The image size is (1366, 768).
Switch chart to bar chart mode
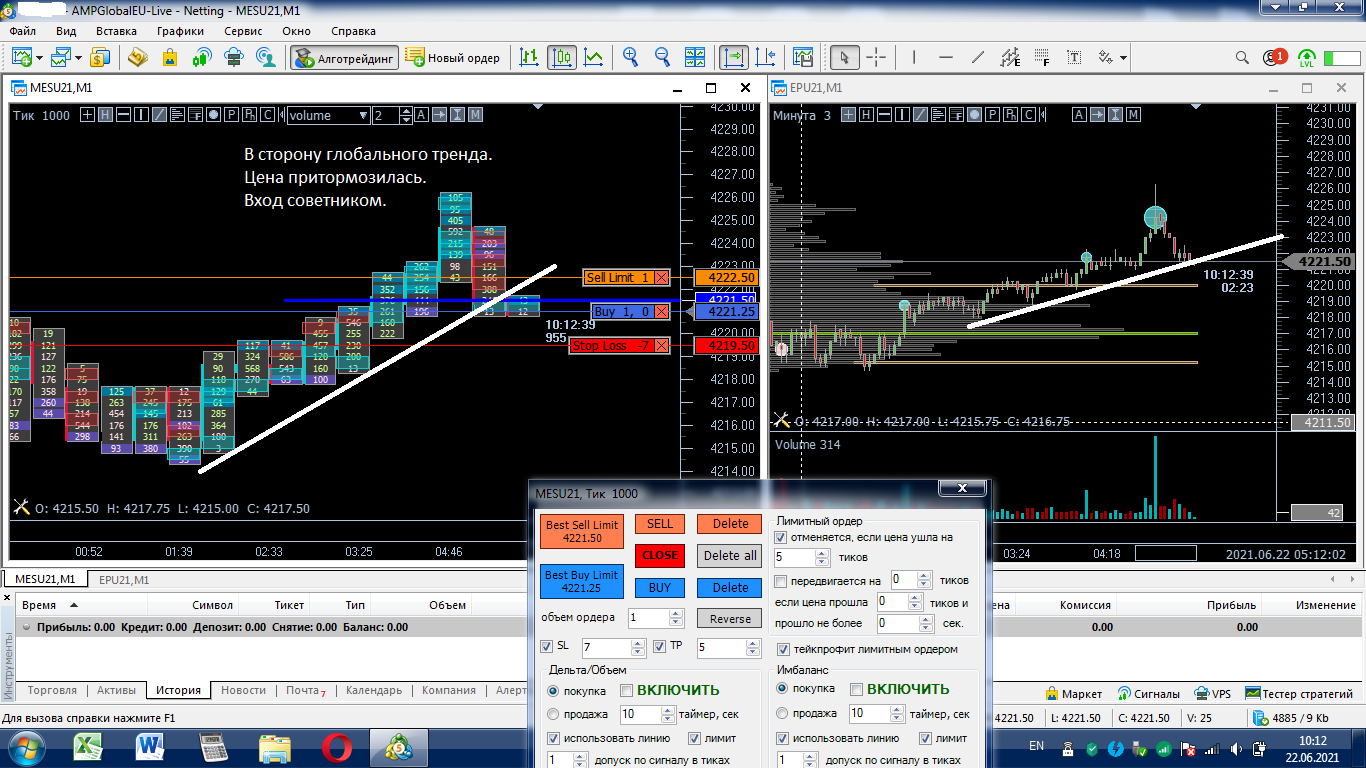coord(529,57)
